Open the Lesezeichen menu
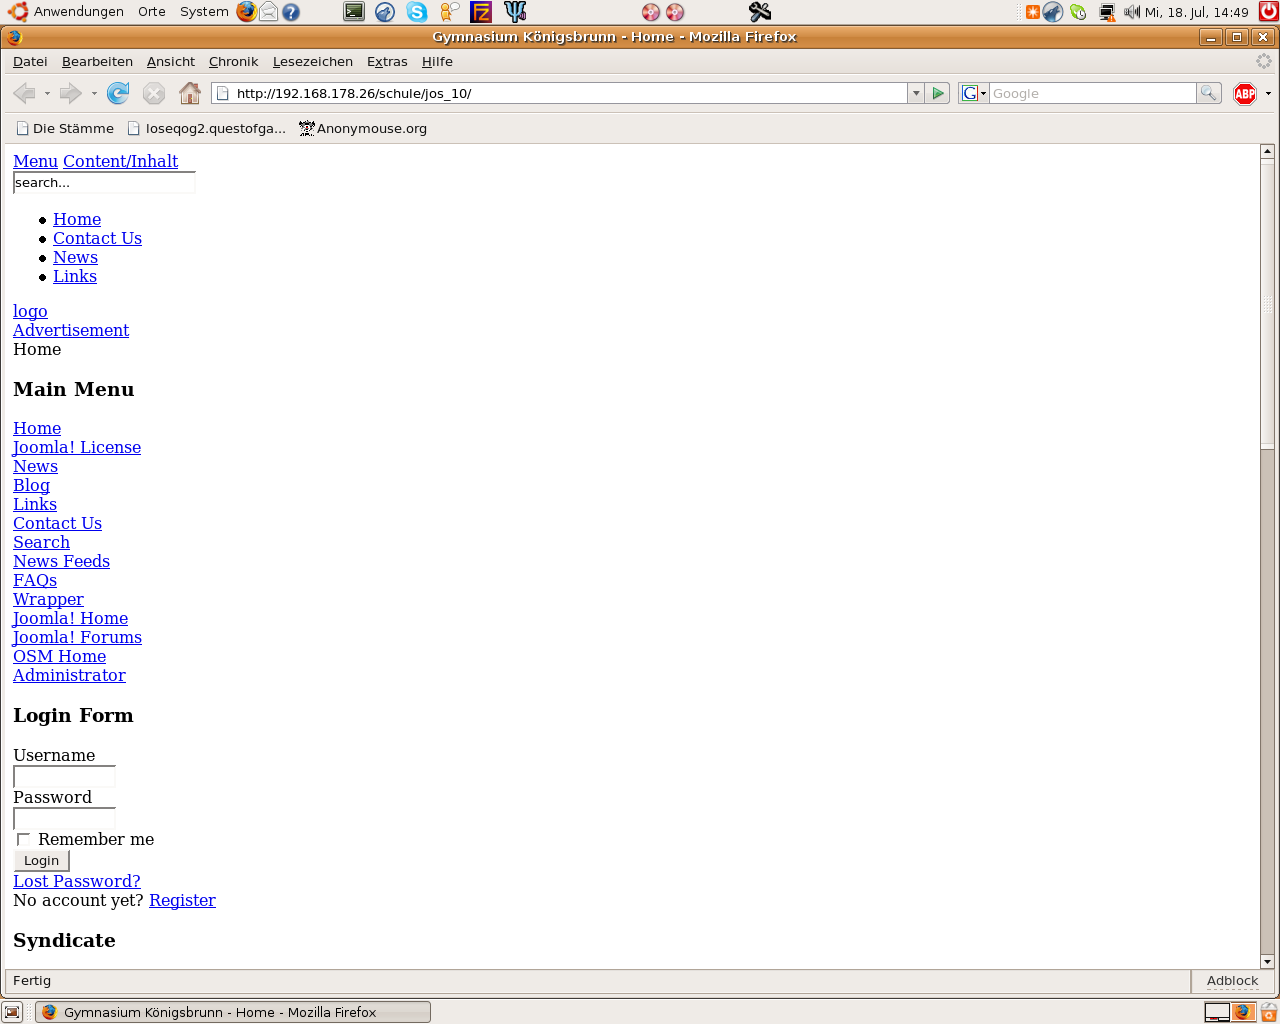The width and height of the screenshot is (1280, 1024). click(312, 62)
